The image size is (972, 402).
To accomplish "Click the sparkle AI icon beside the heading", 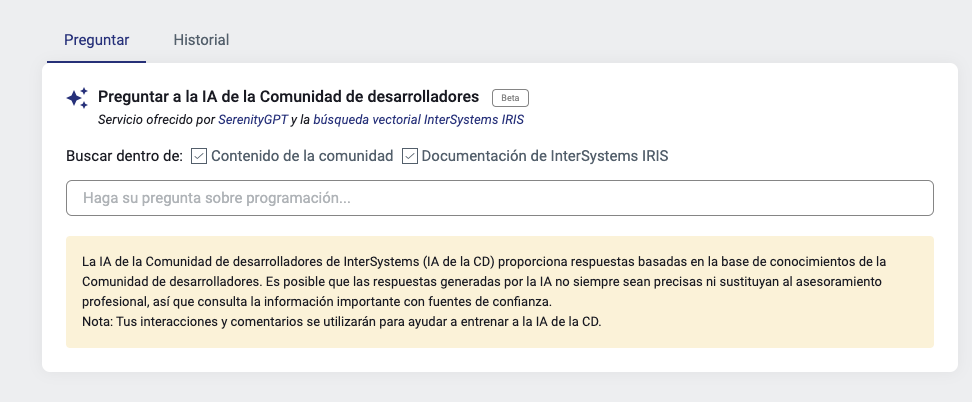I will point(77,98).
